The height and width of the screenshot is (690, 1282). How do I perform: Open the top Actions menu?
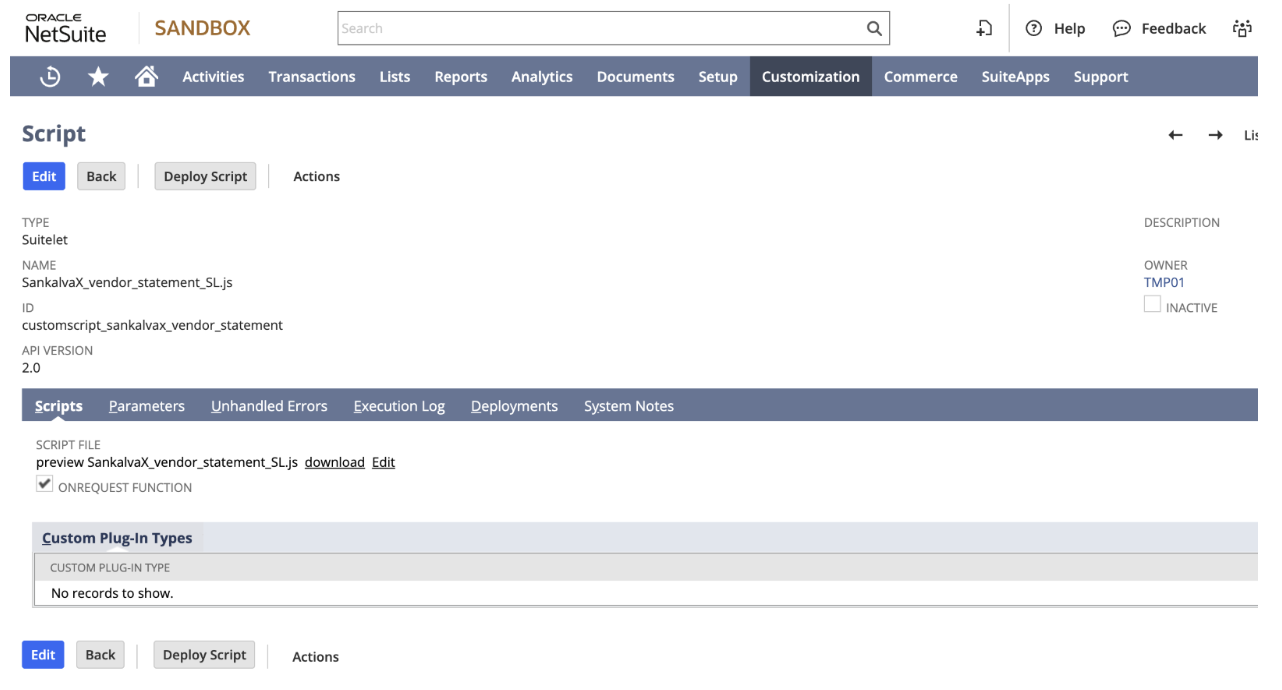(316, 177)
